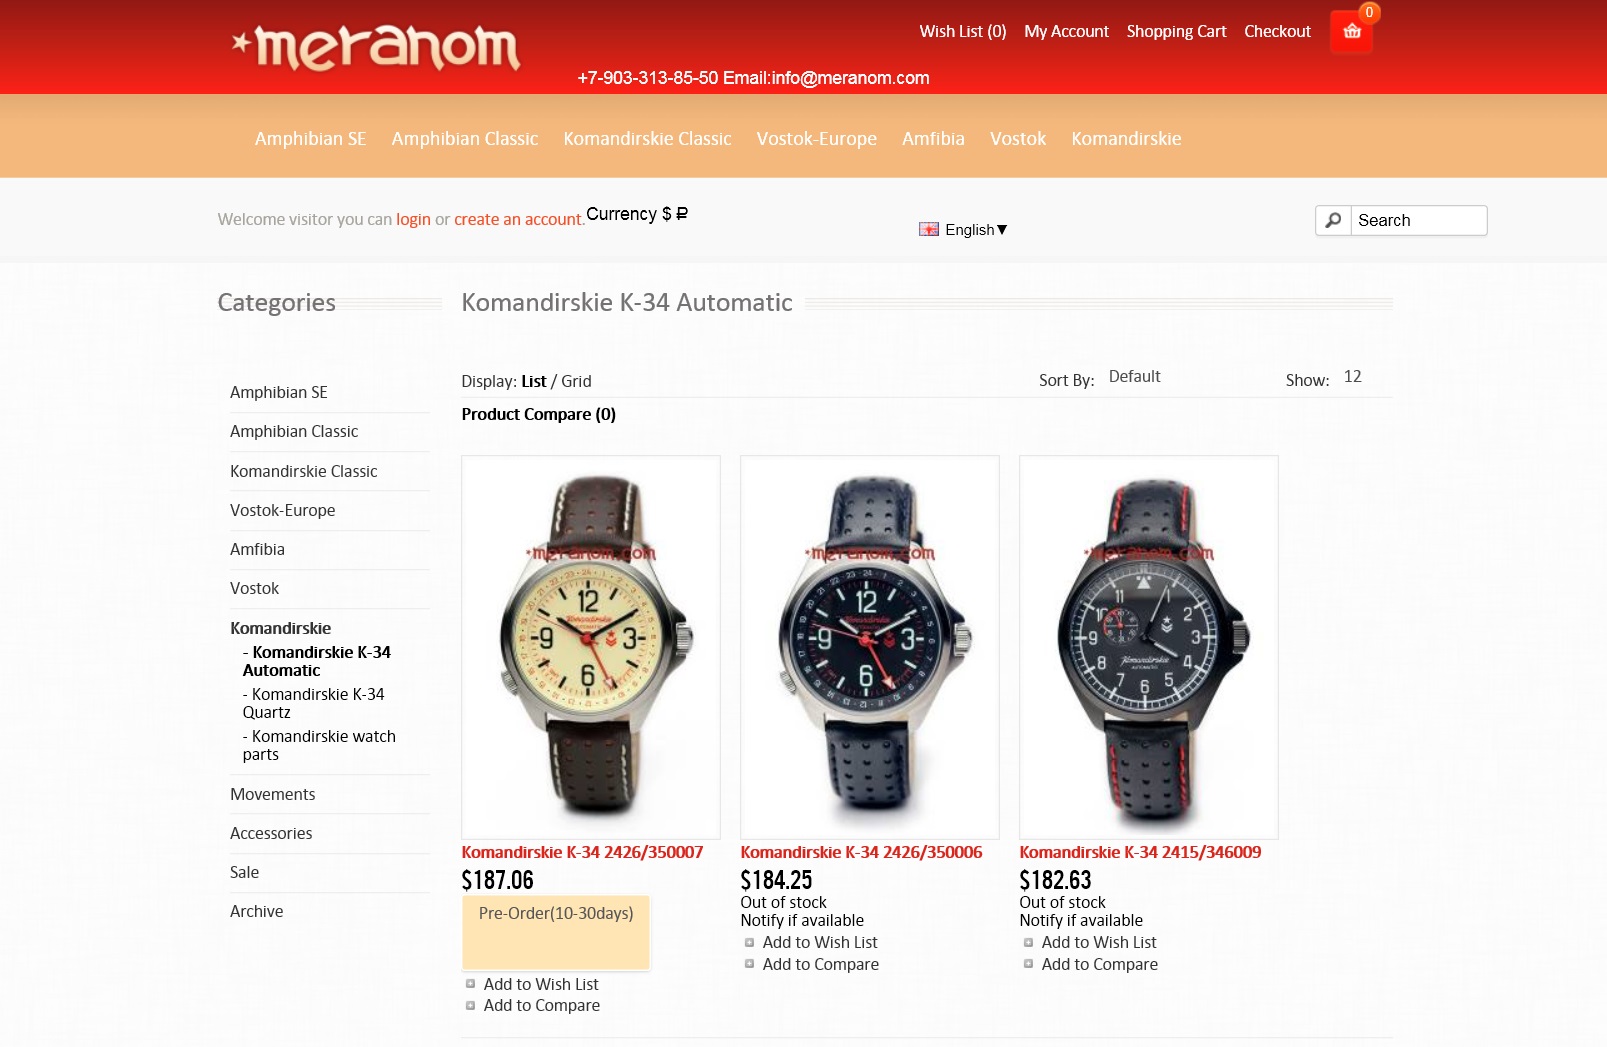Open the Show 12 items dropdown
This screenshot has width=1607, height=1047.
point(1353,376)
